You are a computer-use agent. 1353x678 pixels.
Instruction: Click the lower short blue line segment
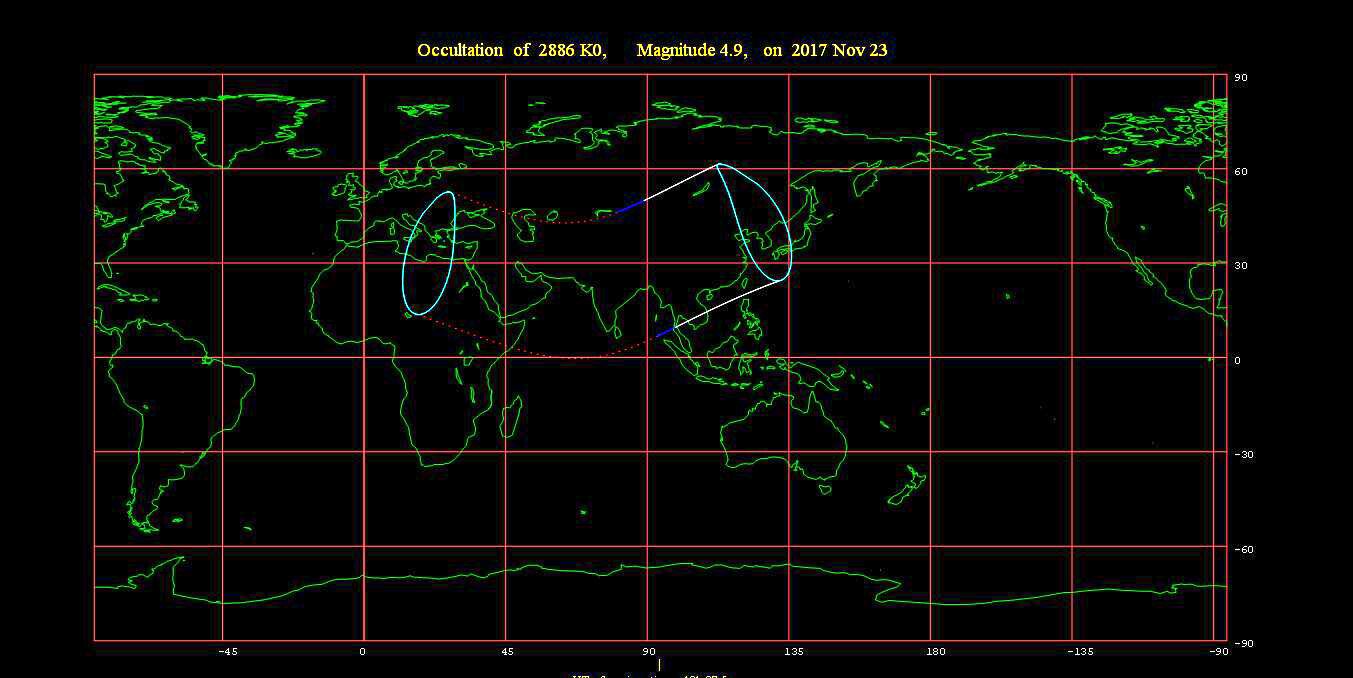pos(665,331)
